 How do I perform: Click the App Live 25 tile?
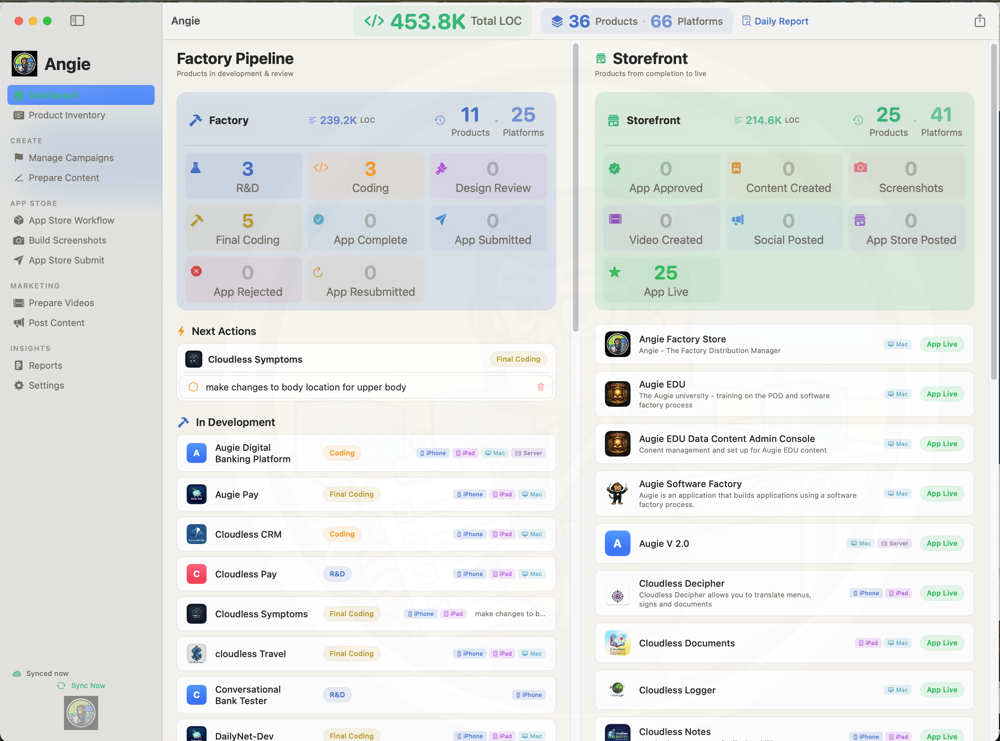[661, 280]
